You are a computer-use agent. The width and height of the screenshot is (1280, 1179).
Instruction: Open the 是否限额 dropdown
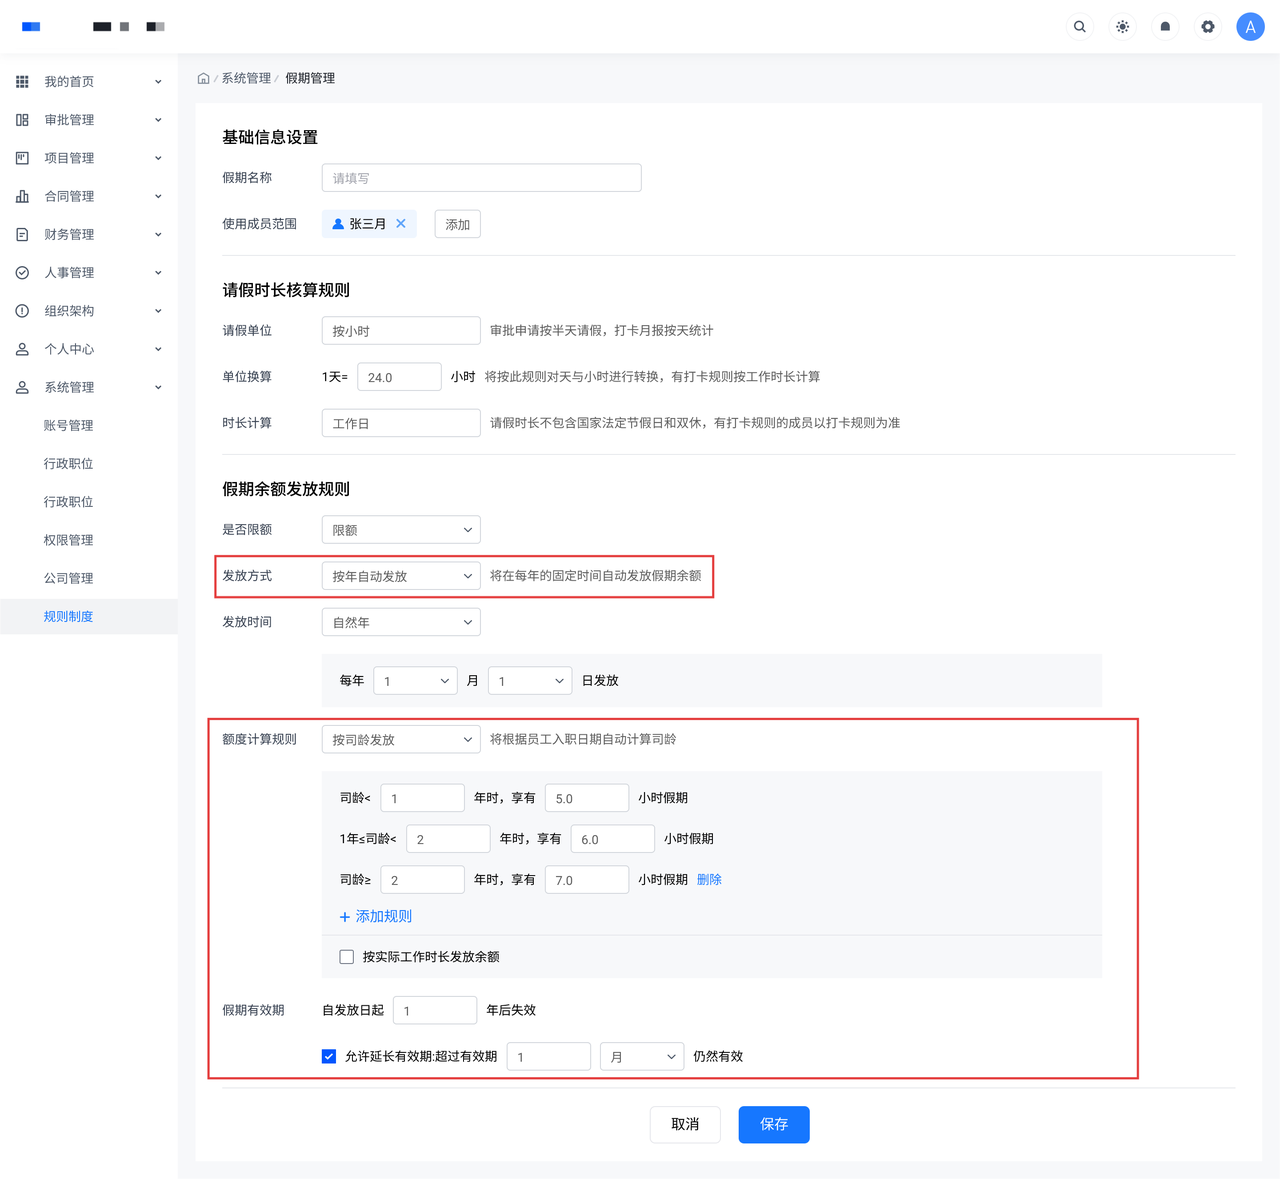click(401, 530)
